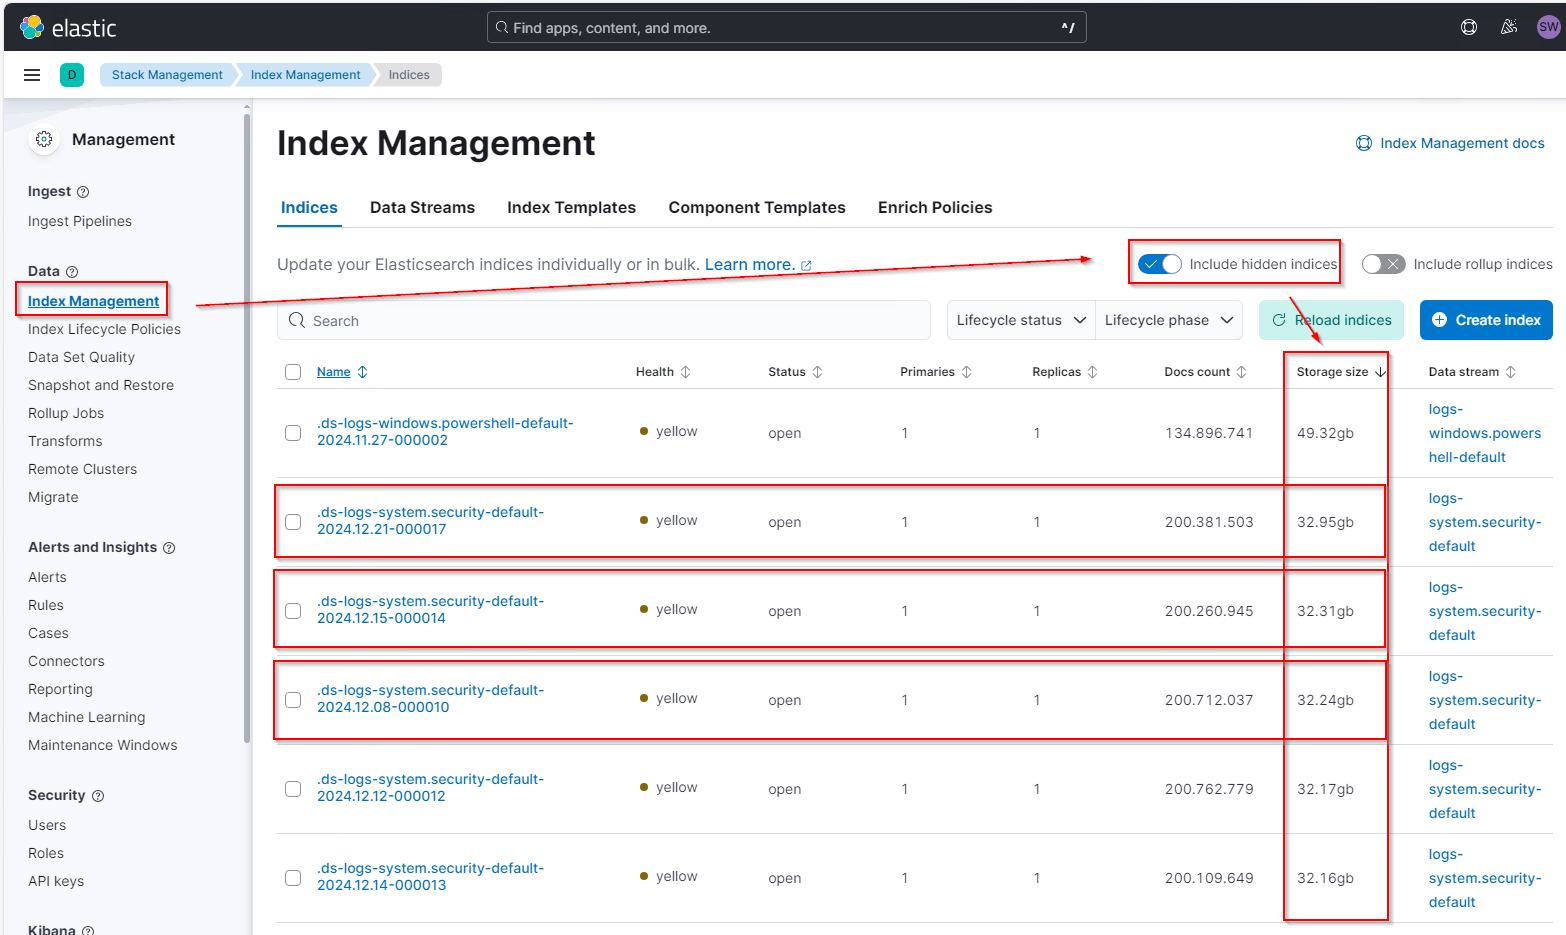
Task: Open the Learn more link
Action: tap(758, 265)
